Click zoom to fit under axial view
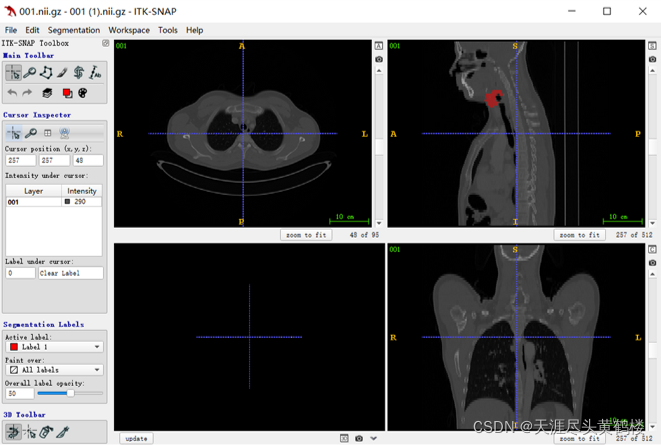This screenshot has width=661, height=445. pos(306,235)
